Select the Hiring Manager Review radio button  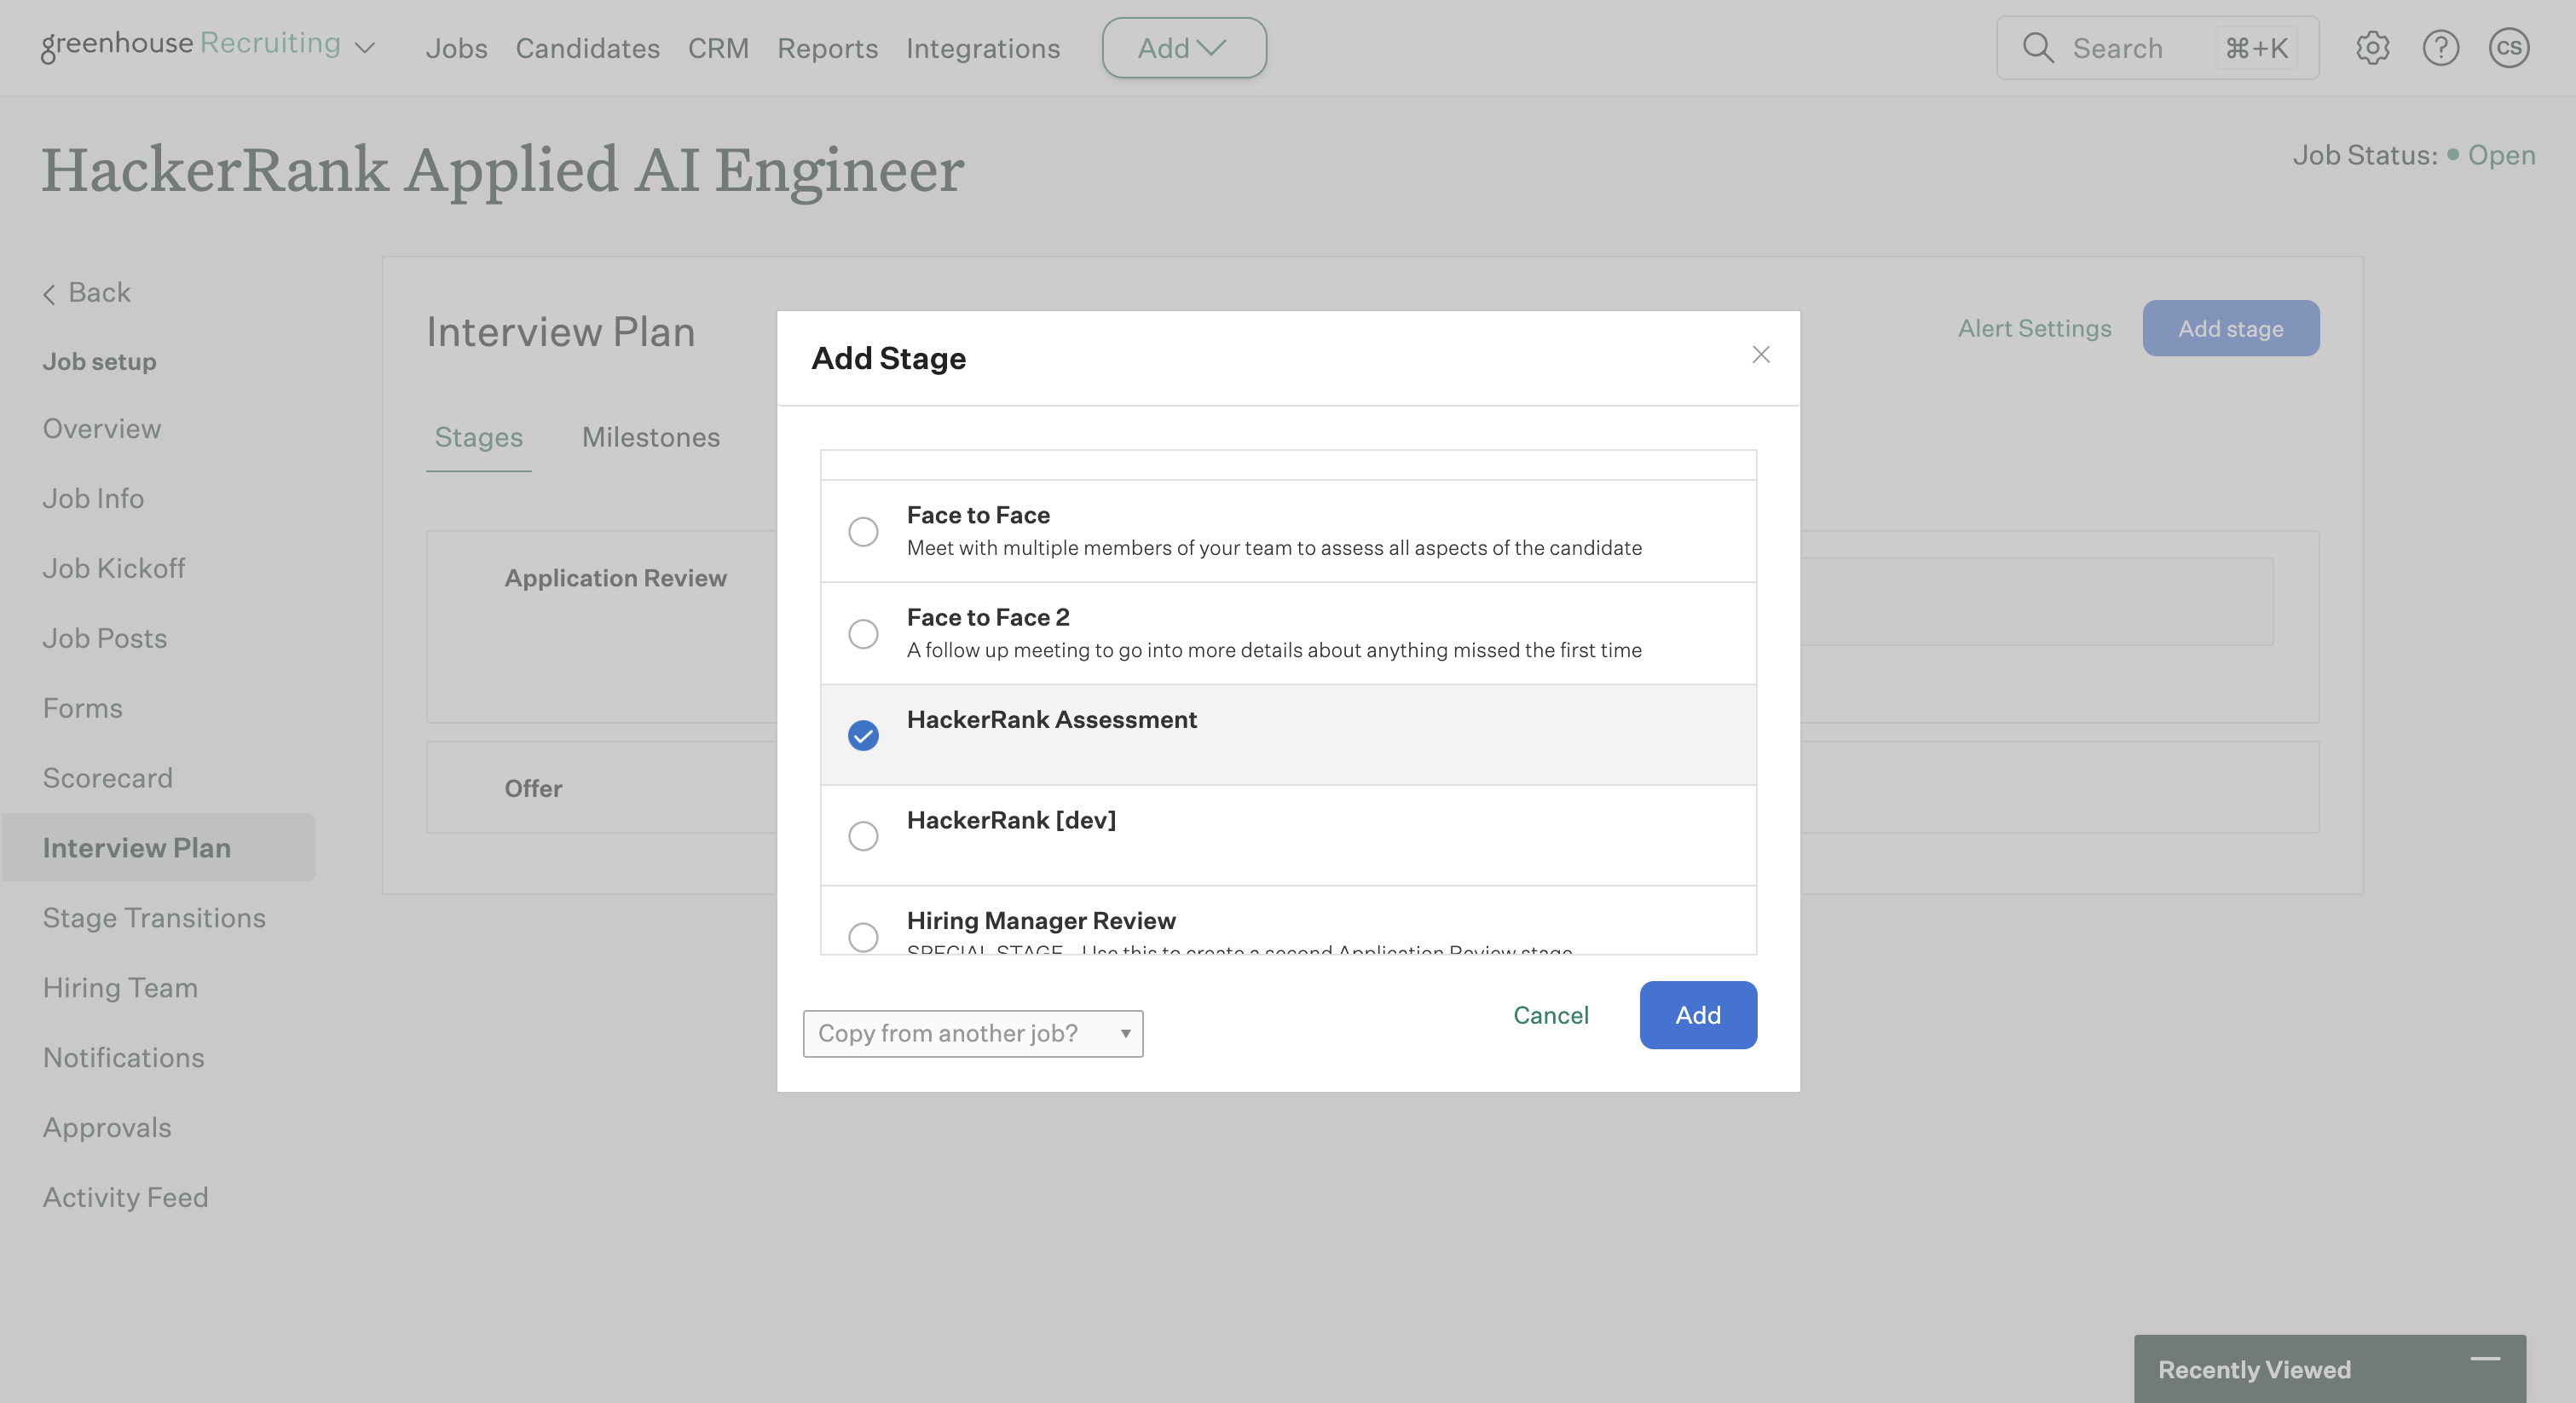(863, 936)
